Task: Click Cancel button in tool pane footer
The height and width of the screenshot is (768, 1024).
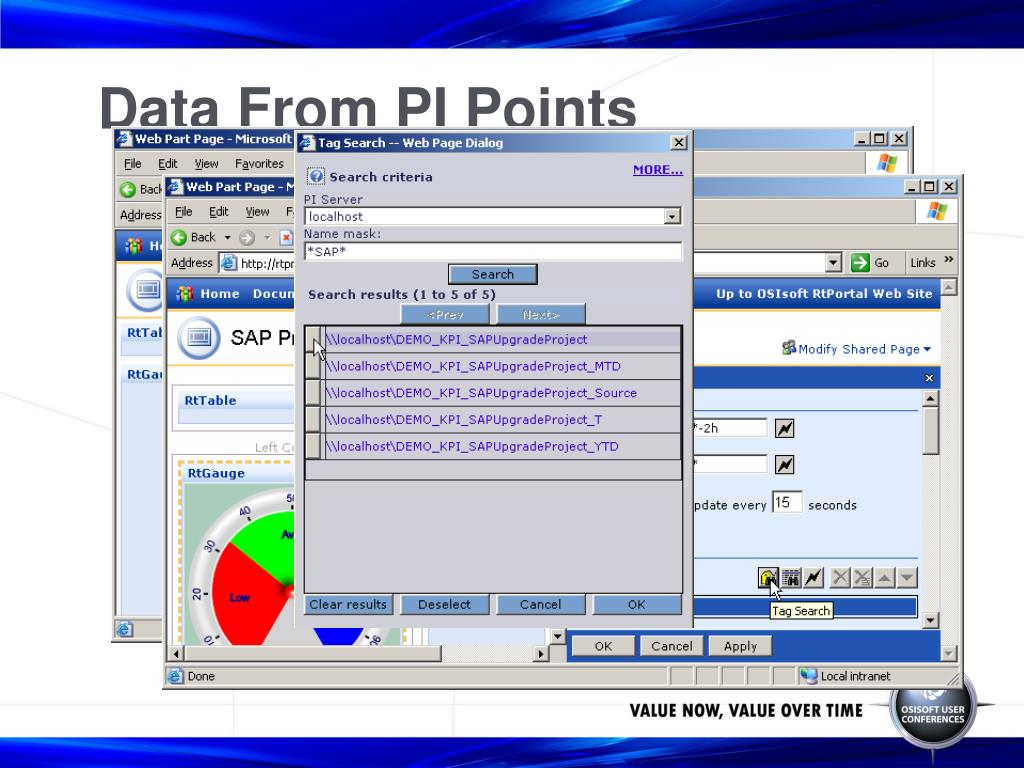Action: (671, 646)
